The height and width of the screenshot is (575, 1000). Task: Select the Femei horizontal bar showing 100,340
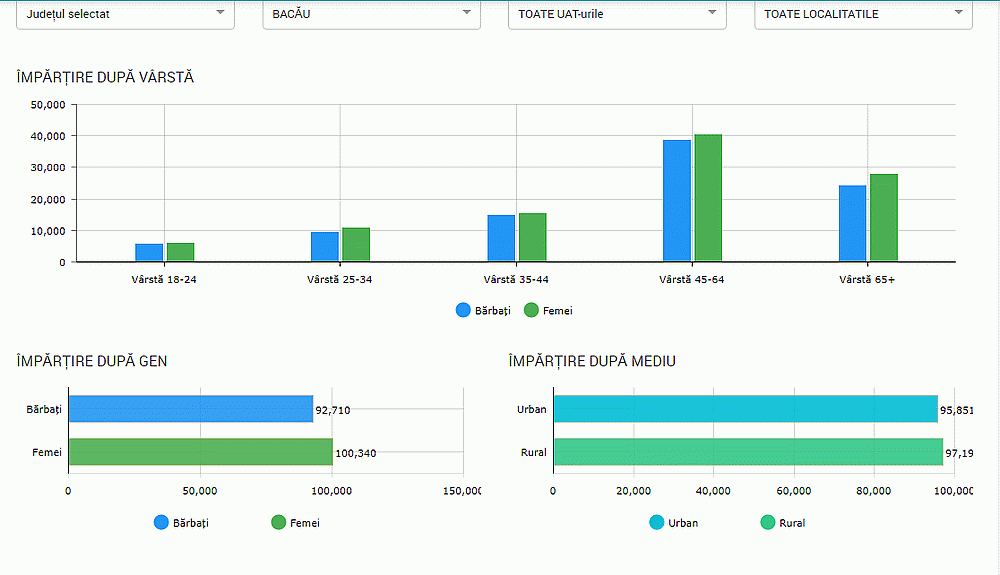click(200, 452)
